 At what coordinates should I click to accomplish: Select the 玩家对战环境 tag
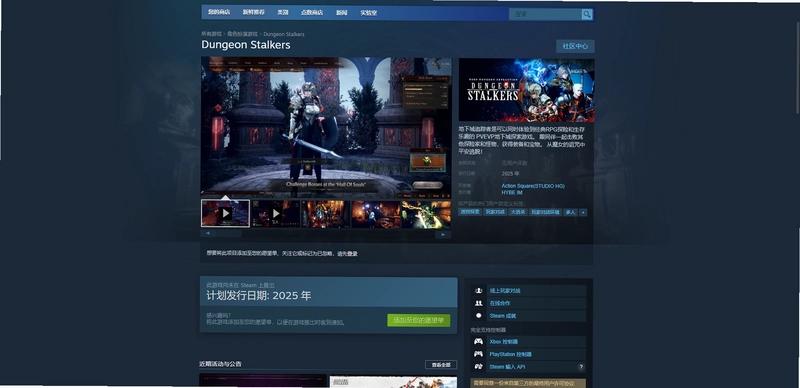545,212
